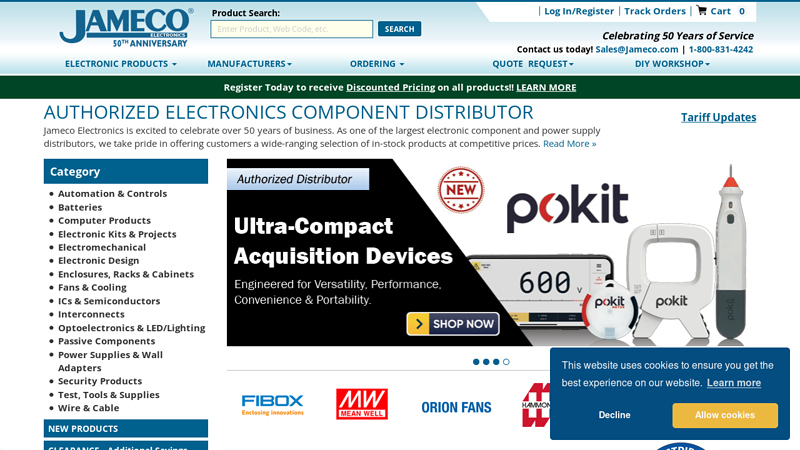Image resolution: width=800 pixels, height=450 pixels.
Task: Open the Discounted Pricing link
Action: [390, 87]
